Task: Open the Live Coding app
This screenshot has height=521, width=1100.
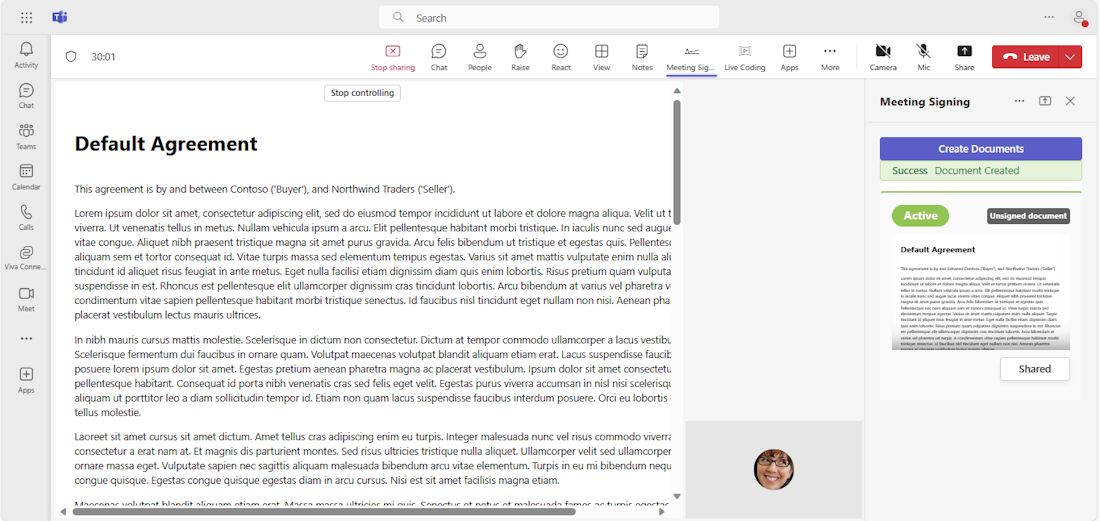Action: 744,57
